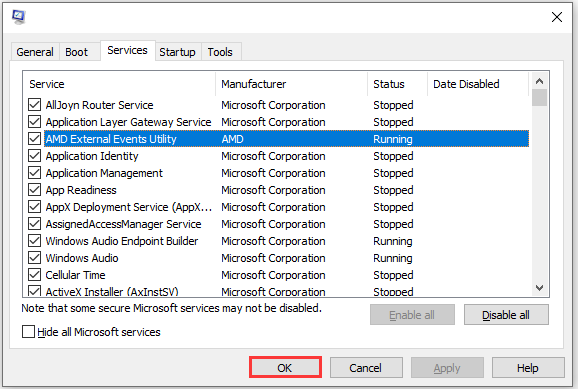The image size is (578, 389).
Task: Click the Enable all button
Action: point(412,315)
